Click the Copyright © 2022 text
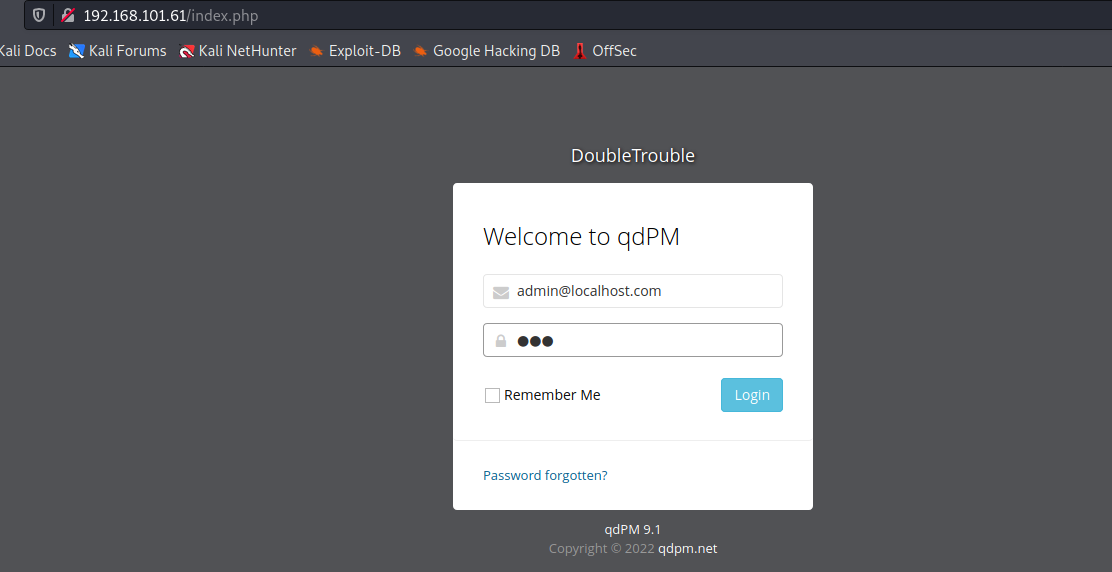Screen dimensions: 1112x572 coord(601,549)
